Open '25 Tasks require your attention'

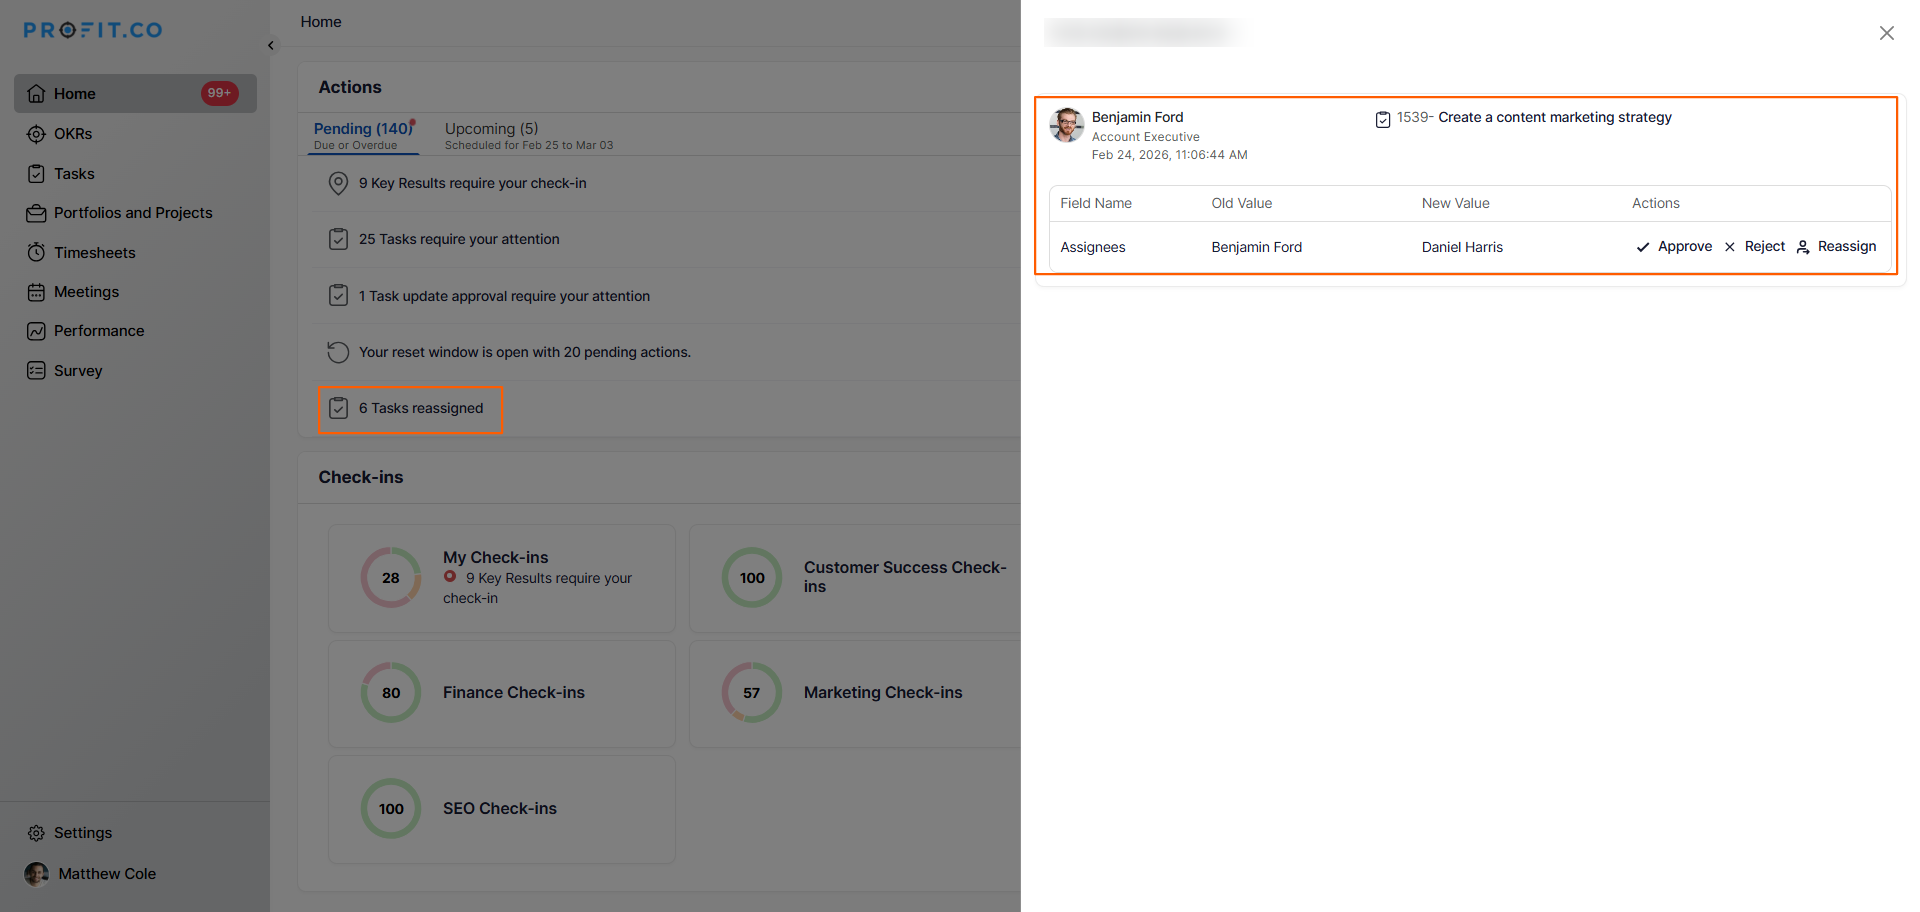(459, 239)
